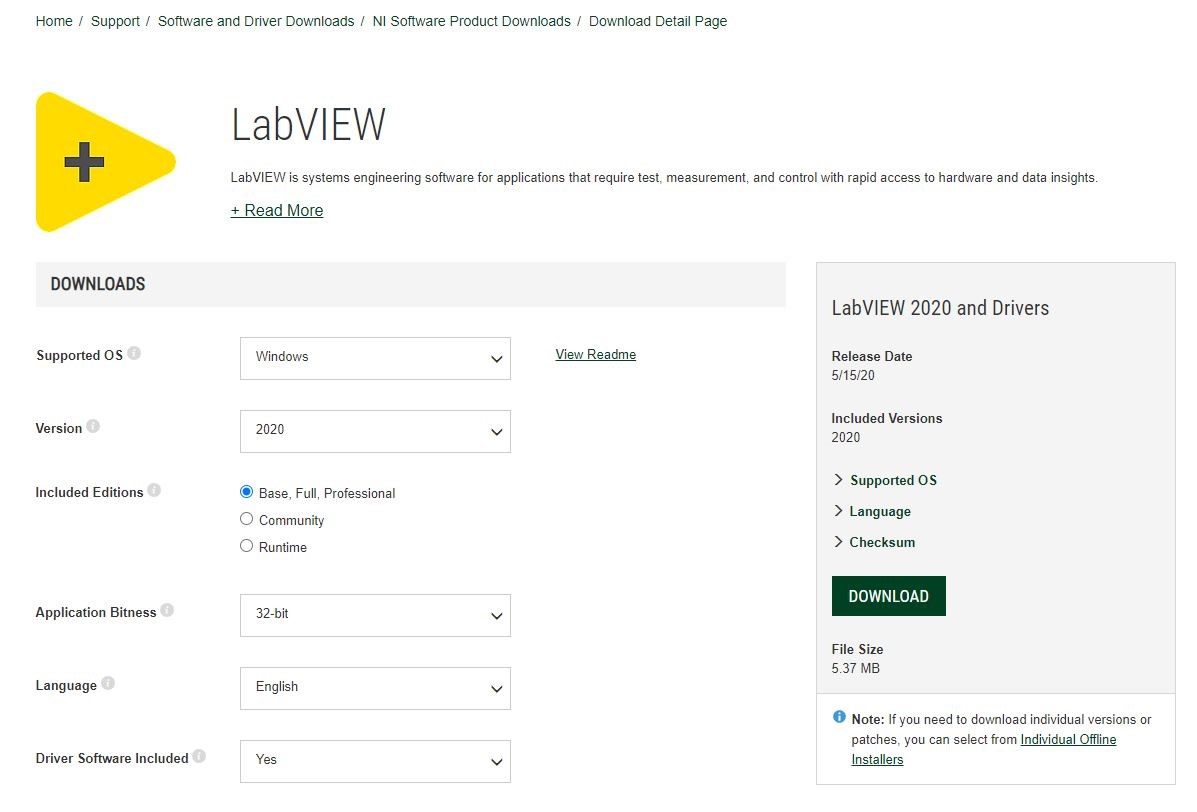Expand Language section in side panel
This screenshot has width=1197, height=812.
(x=872, y=511)
